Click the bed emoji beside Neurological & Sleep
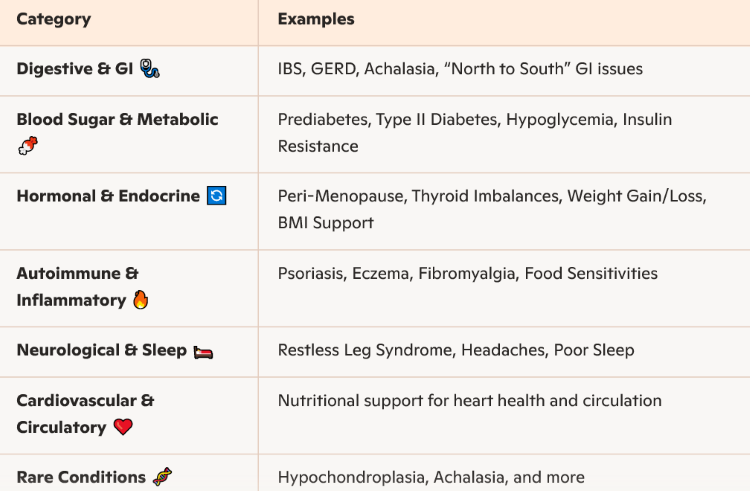750x491 pixels. (203, 352)
